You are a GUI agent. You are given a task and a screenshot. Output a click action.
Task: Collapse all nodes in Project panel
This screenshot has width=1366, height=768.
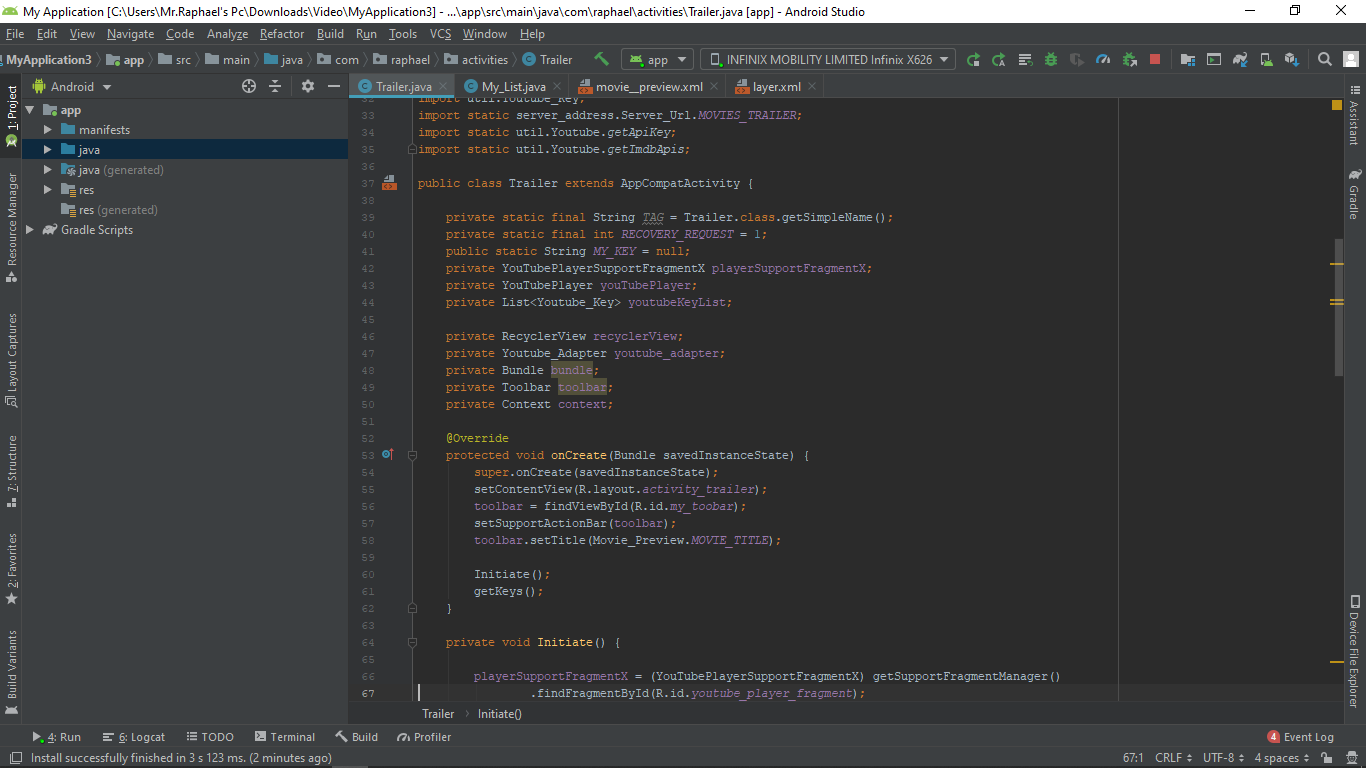[276, 87]
